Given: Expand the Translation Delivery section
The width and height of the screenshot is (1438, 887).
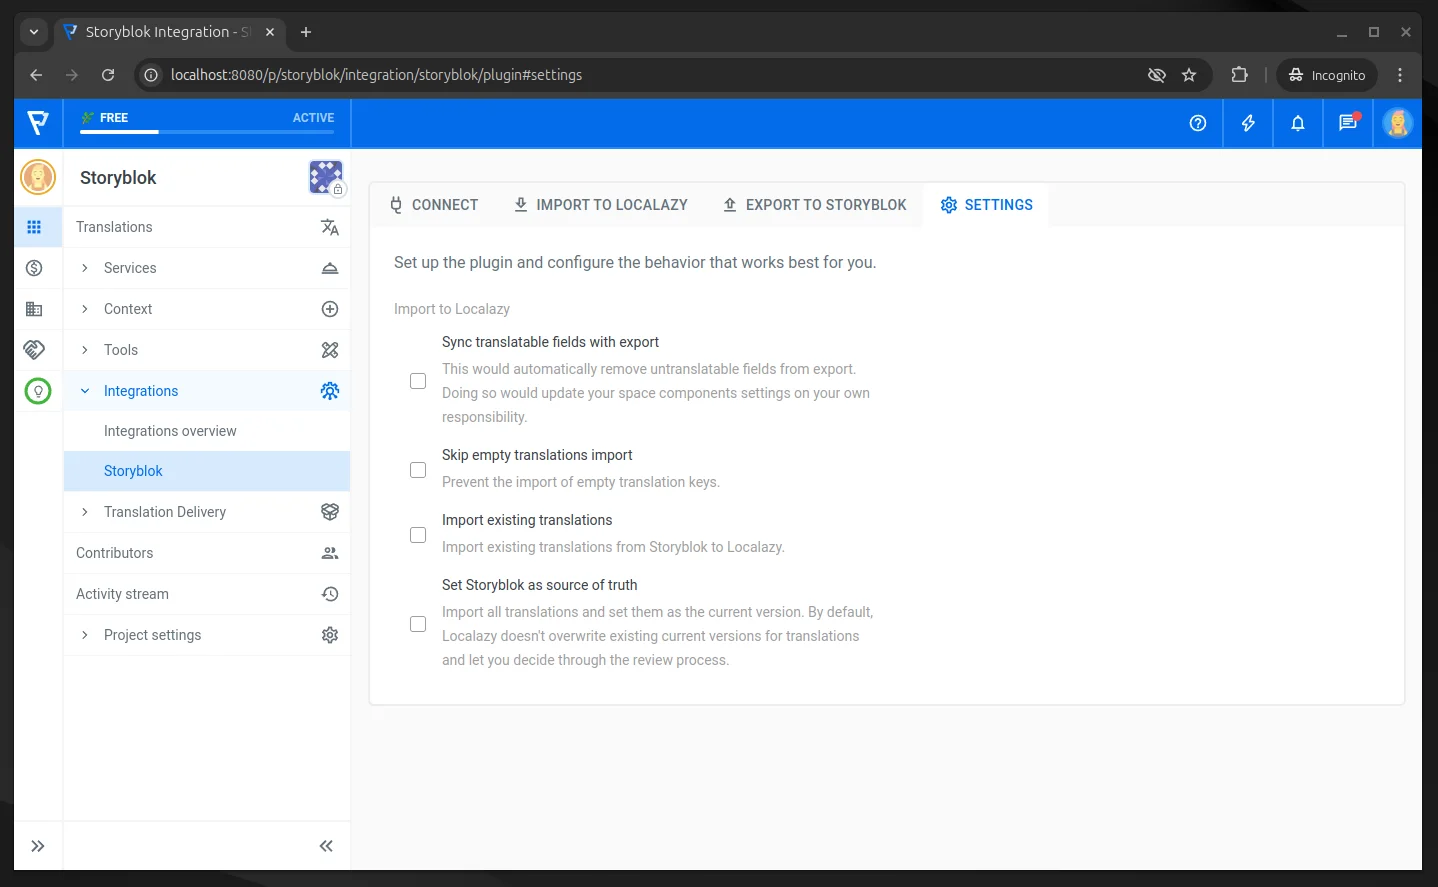Looking at the screenshot, I should click(x=165, y=512).
